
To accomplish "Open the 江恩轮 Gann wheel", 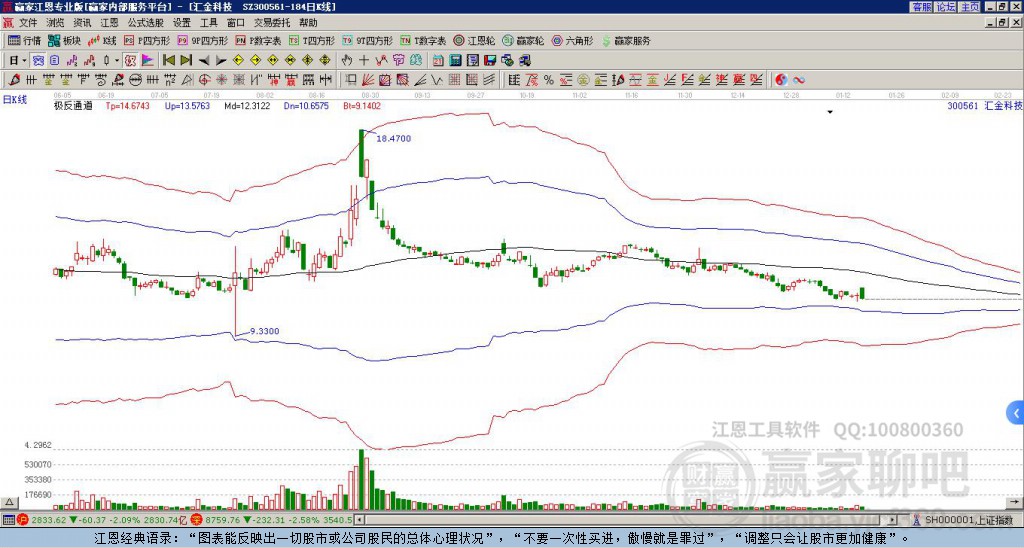I will [x=474, y=40].
